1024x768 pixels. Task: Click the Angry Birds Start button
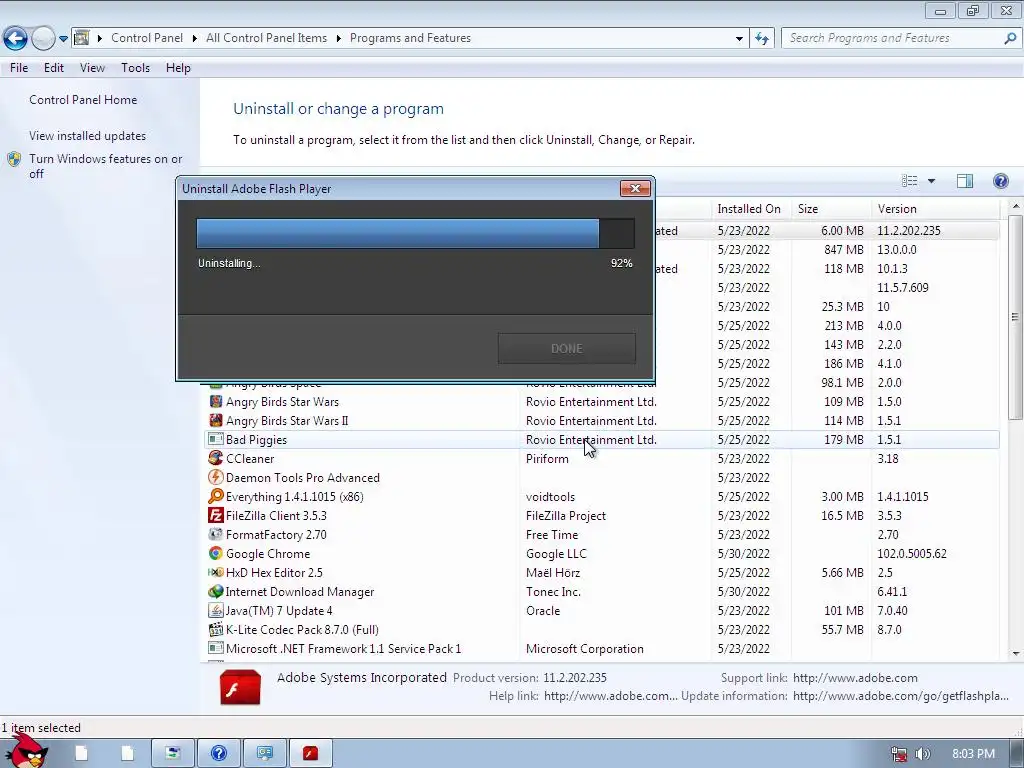tap(27, 751)
